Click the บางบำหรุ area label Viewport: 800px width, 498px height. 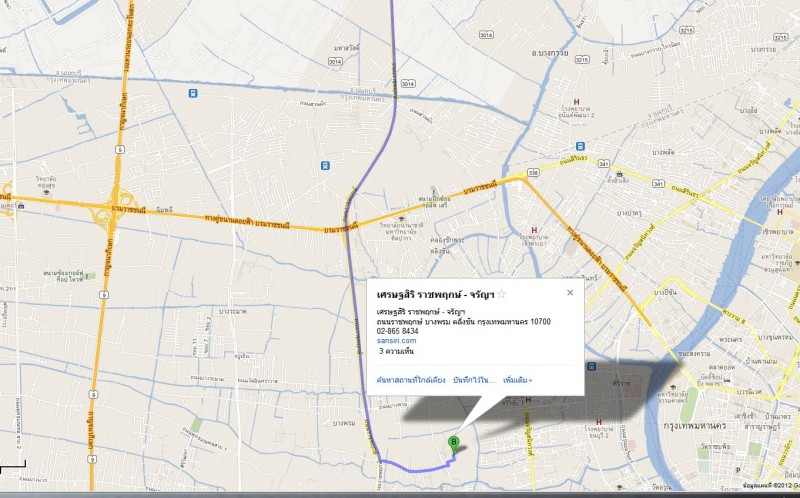[629, 212]
